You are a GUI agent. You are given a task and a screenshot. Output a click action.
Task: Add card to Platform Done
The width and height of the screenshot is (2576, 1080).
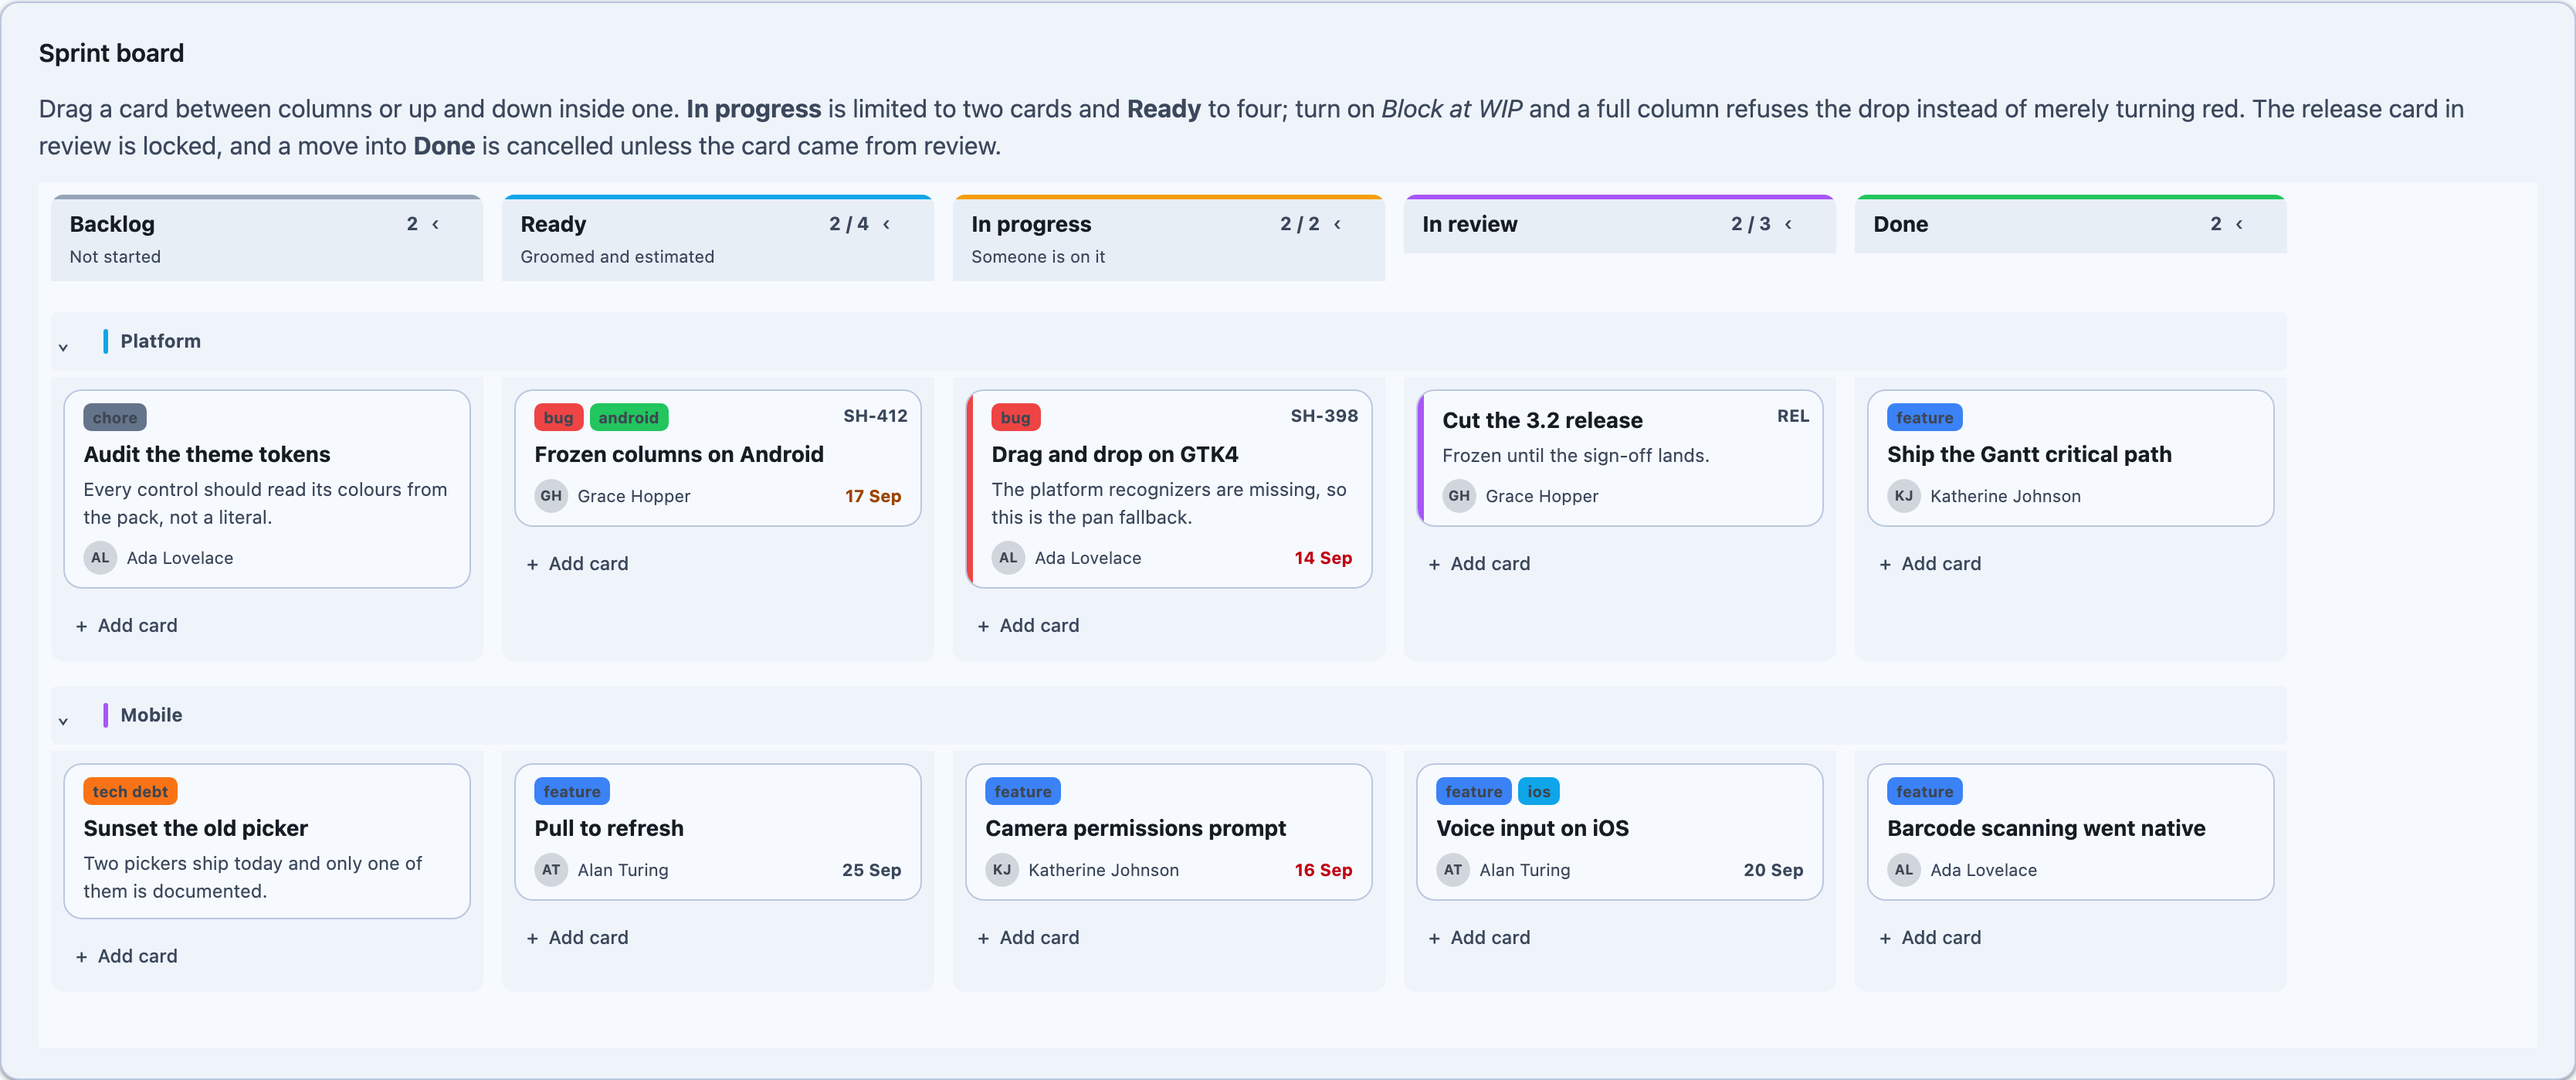click(1931, 563)
